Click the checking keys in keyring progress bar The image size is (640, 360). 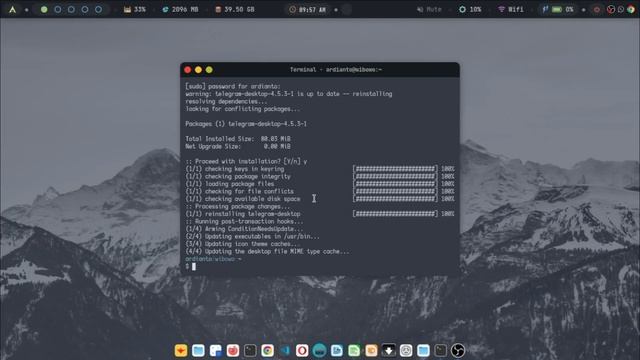pos(395,169)
